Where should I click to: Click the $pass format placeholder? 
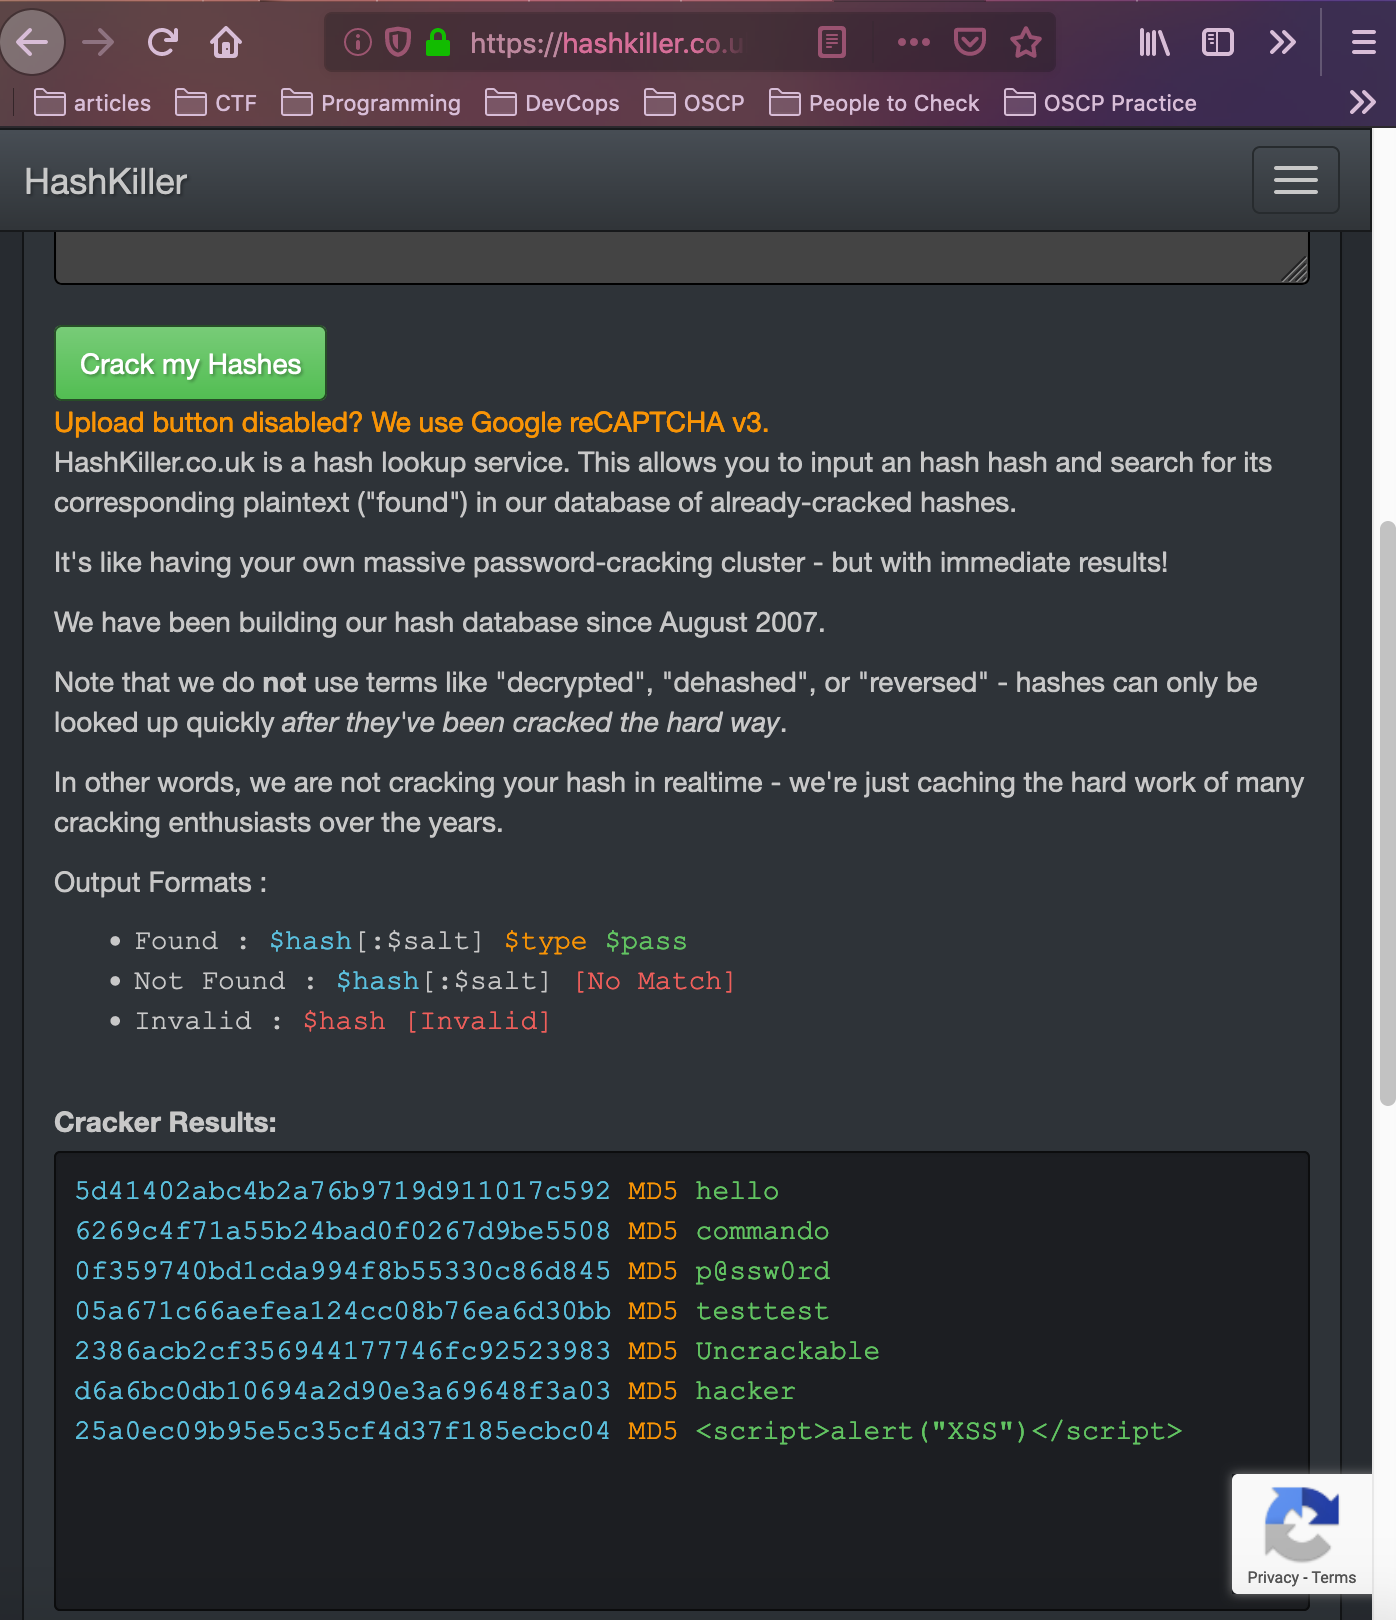(646, 941)
